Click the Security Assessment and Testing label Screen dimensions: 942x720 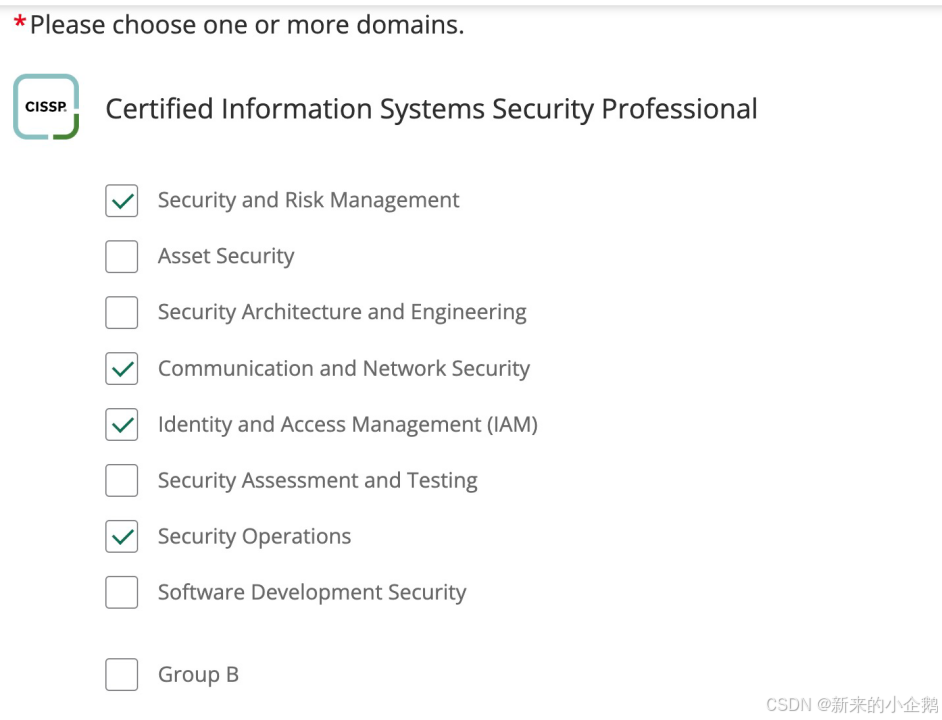(x=317, y=481)
